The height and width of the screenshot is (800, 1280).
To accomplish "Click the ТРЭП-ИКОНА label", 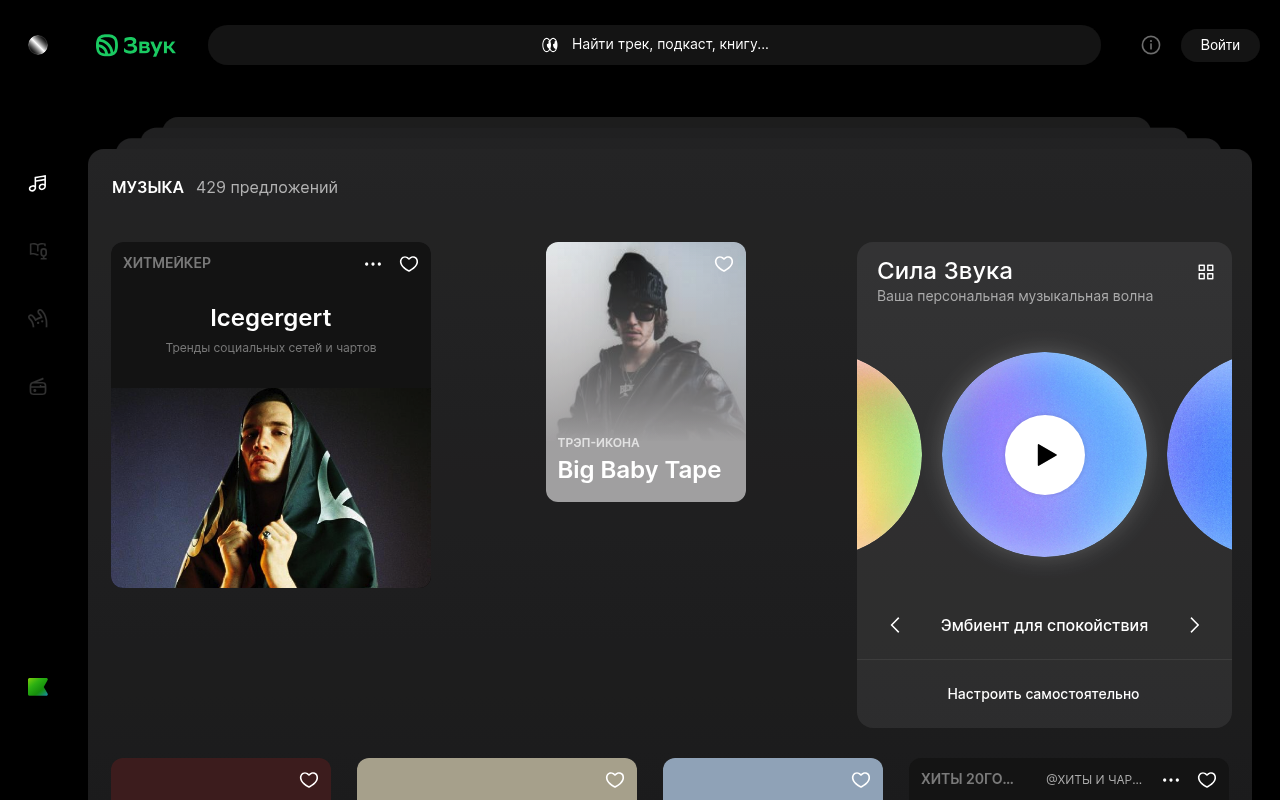I will coord(598,442).
